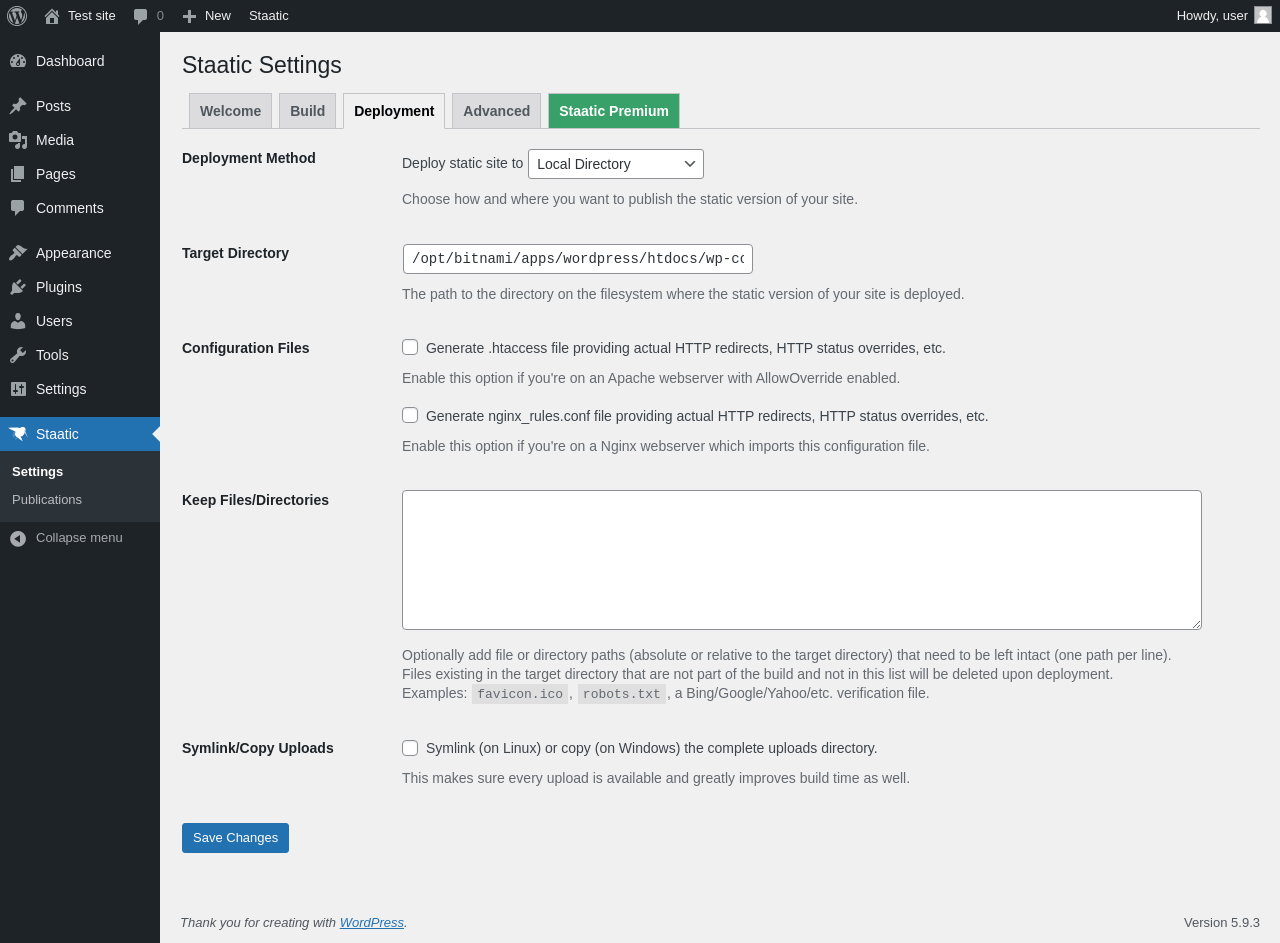Open the Staatic Premium tab
1280x943 pixels.
614,111
